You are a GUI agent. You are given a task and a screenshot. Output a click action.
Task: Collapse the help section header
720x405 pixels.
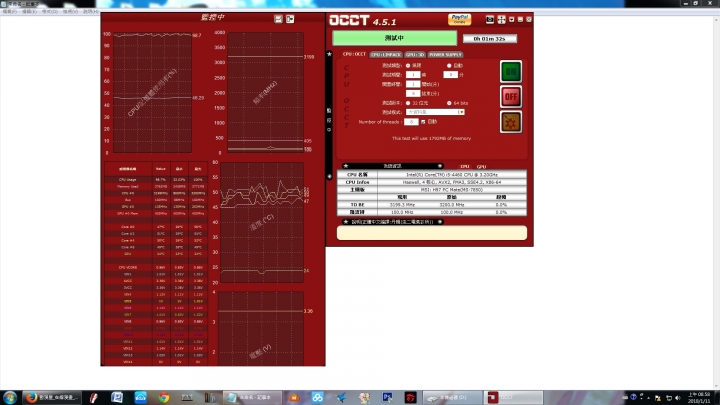point(439,222)
